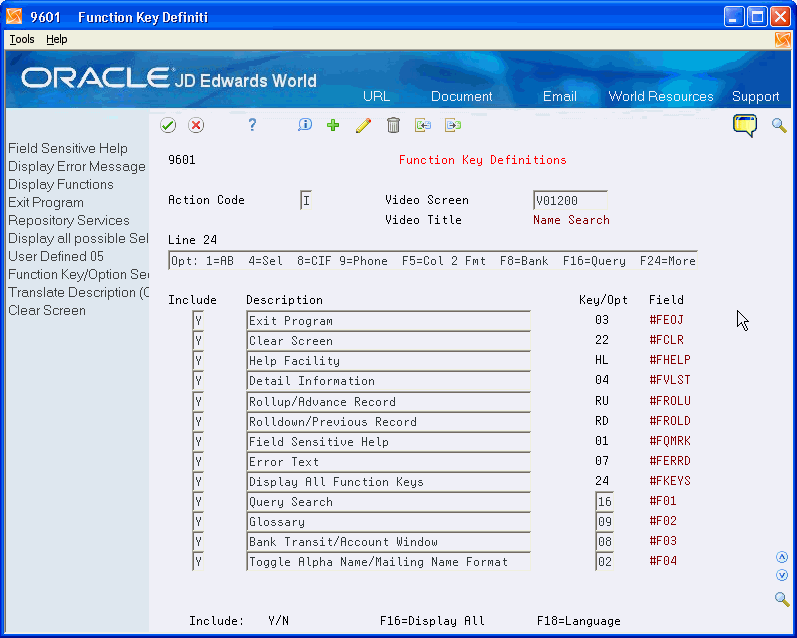Click Include field for Query Search row
This screenshot has width=797, height=638.
pos(198,501)
